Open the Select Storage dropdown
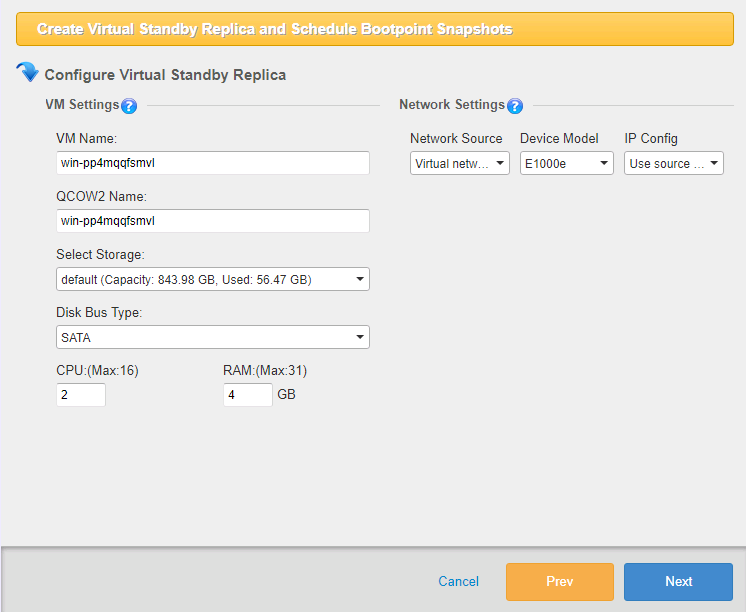 coord(213,280)
